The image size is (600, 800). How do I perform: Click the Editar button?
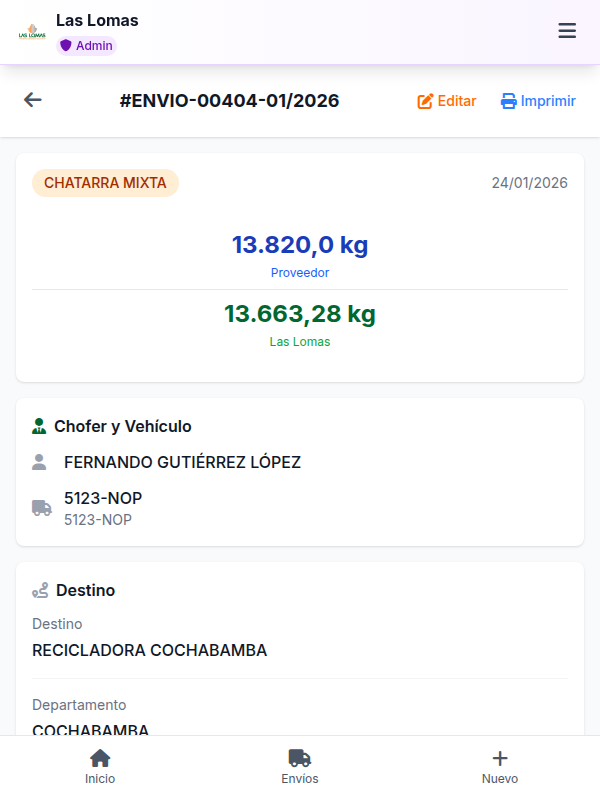point(446,101)
